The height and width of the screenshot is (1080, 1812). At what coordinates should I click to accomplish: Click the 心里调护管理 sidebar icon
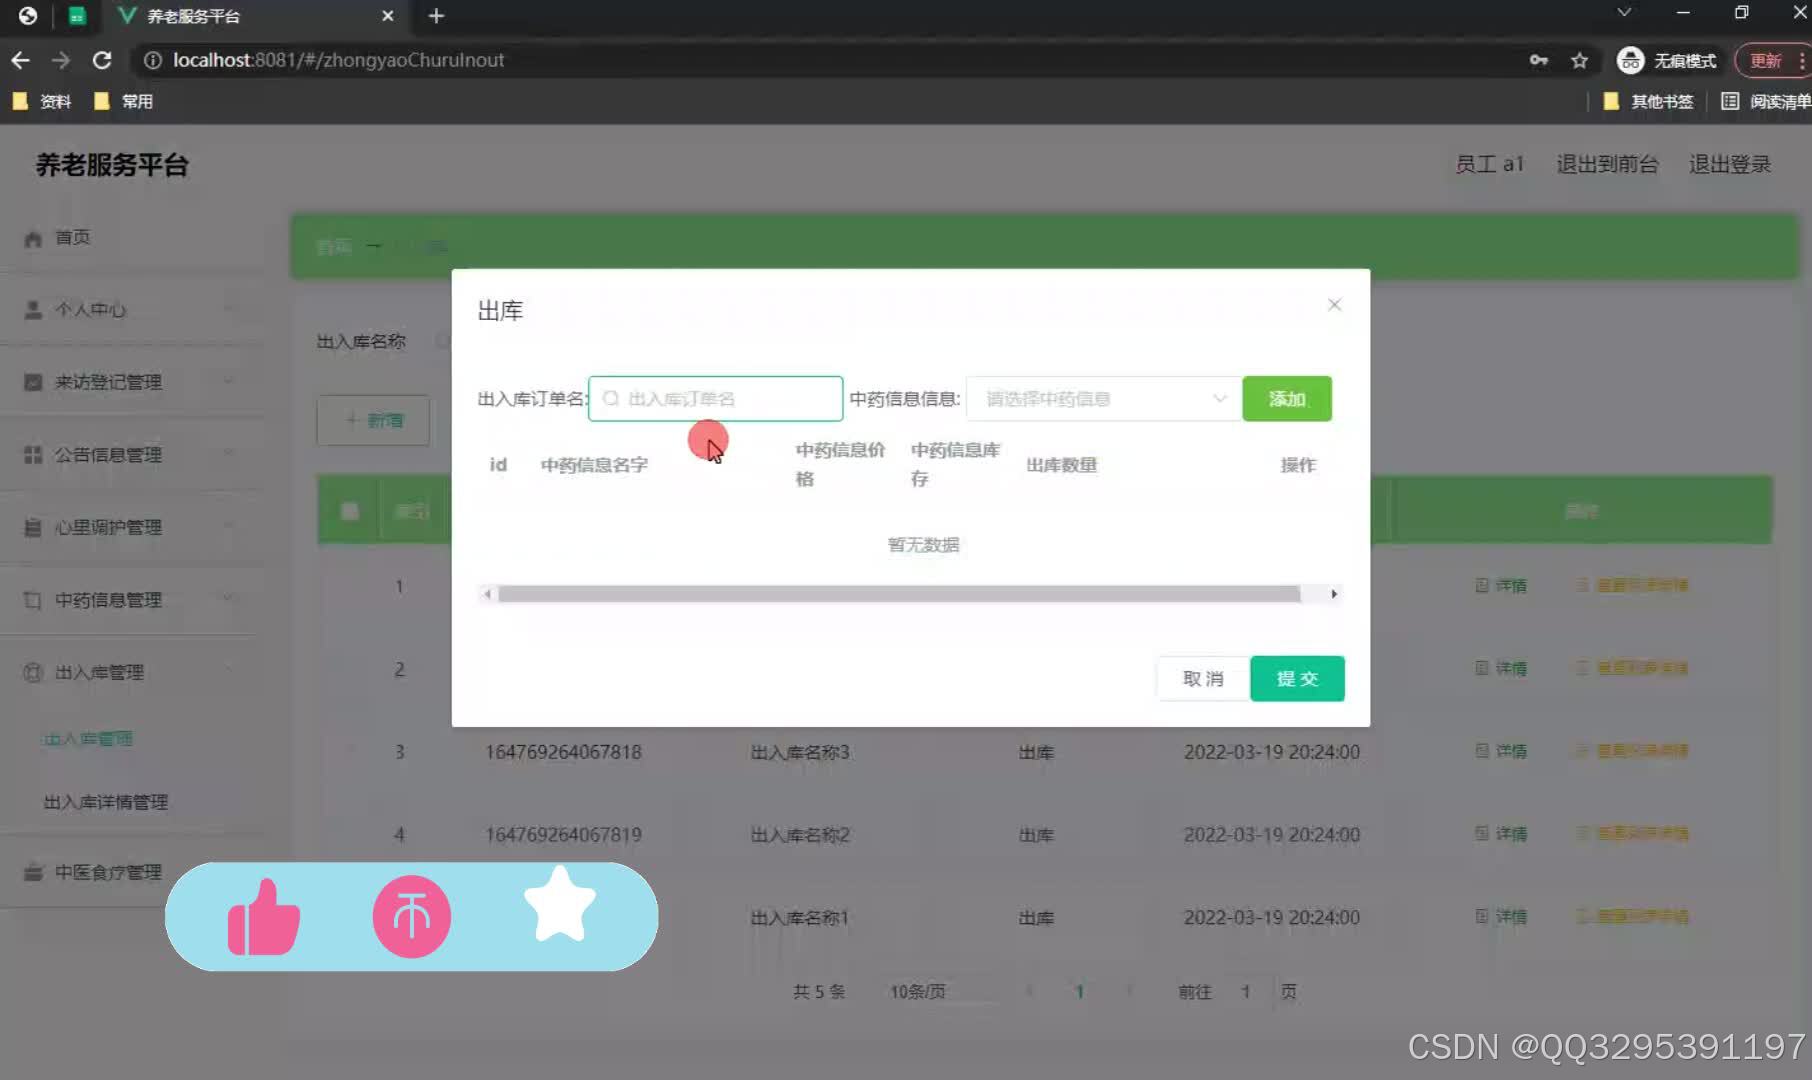[x=33, y=527]
